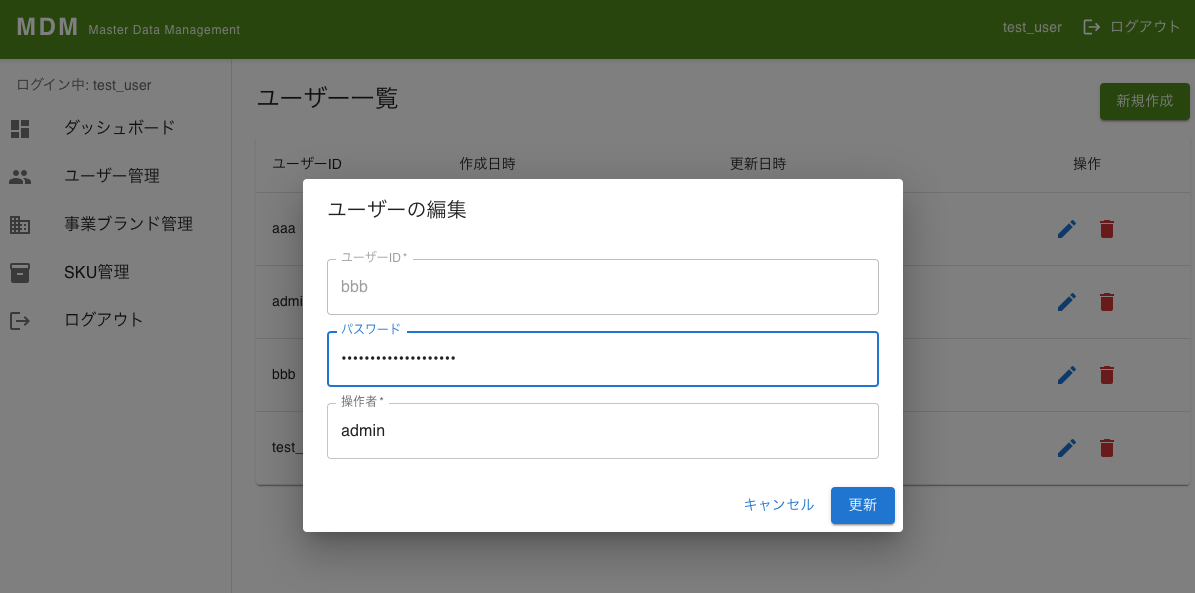The height and width of the screenshot is (593, 1195).
Task: Click the 新規作成 button
Action: pyautogui.click(x=1145, y=101)
